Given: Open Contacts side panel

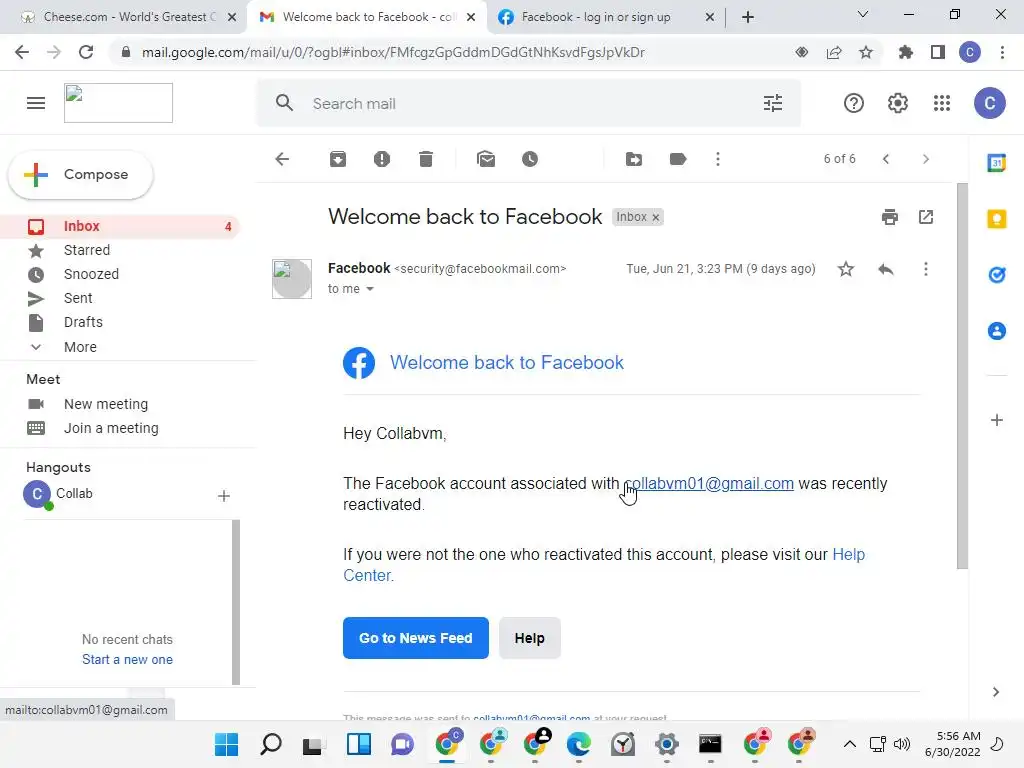Looking at the screenshot, I should click(997, 331).
